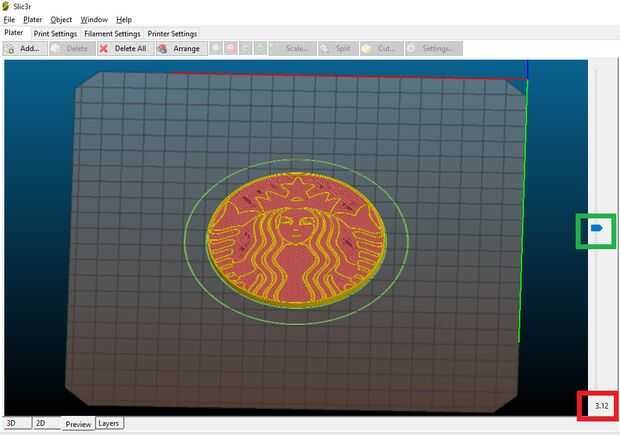620x435 pixels.
Task: Switch to the Print Settings tab
Action: (55, 34)
